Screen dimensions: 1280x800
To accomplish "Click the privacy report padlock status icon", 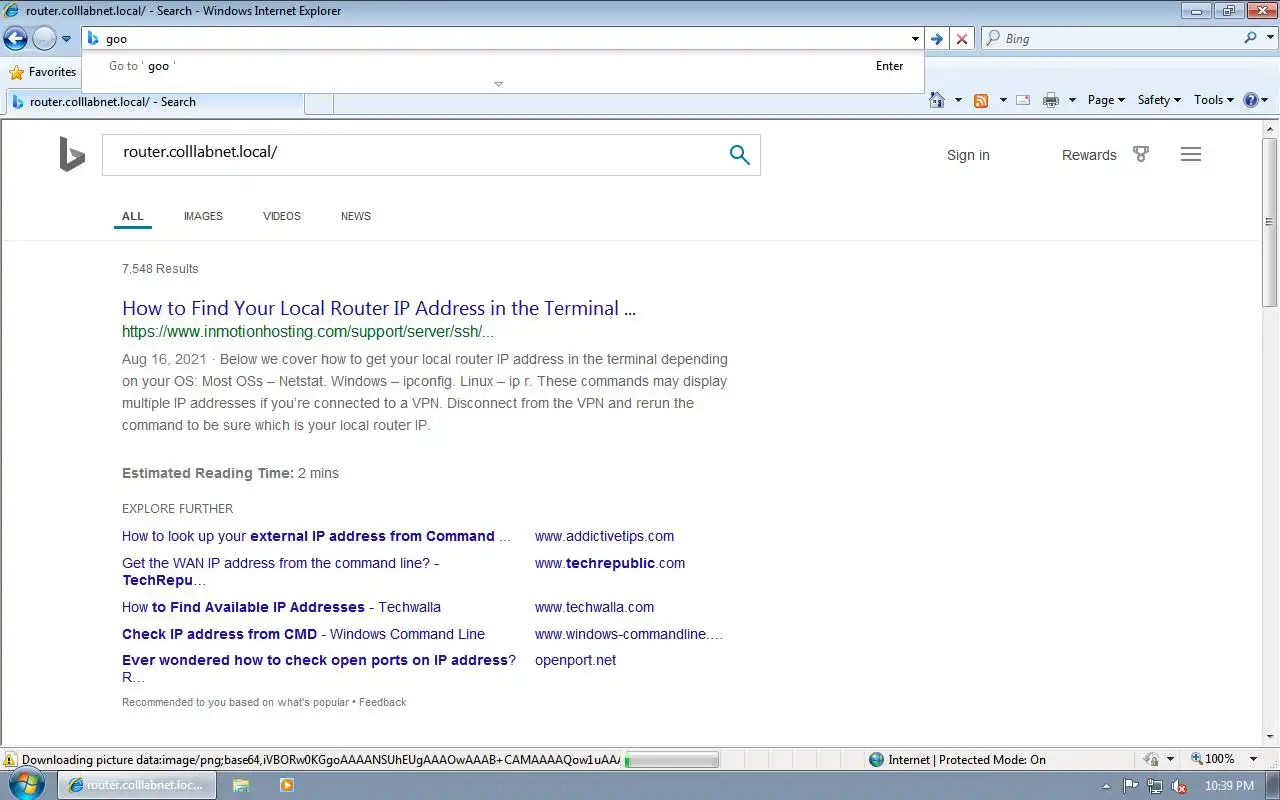I will coord(1151,760).
